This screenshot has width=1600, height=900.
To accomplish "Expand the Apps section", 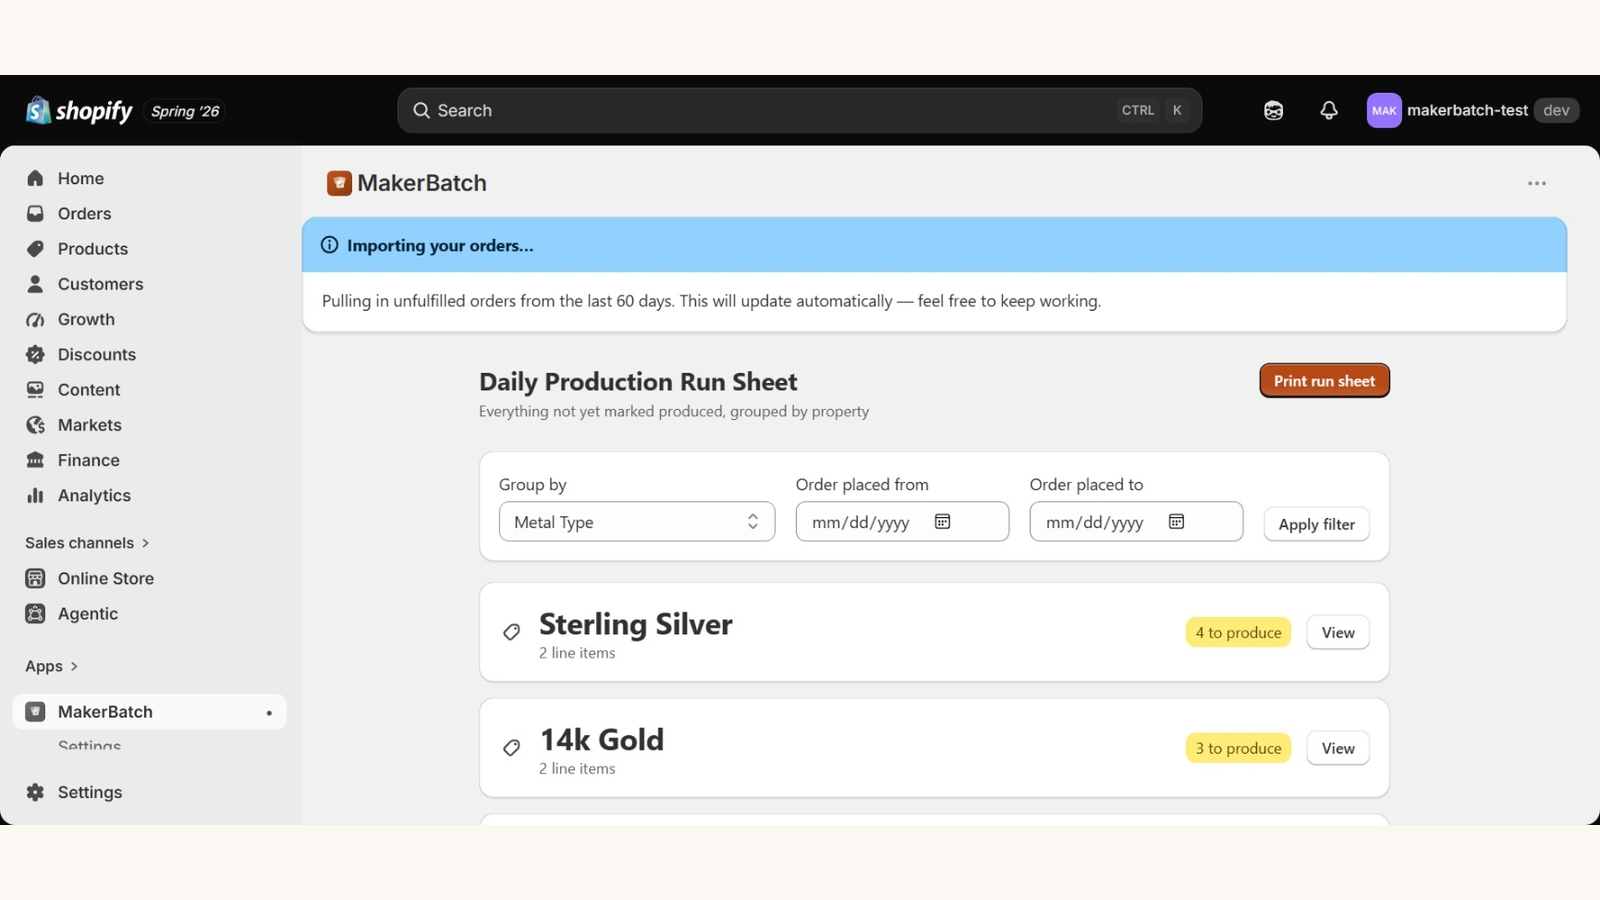I will coord(51,666).
